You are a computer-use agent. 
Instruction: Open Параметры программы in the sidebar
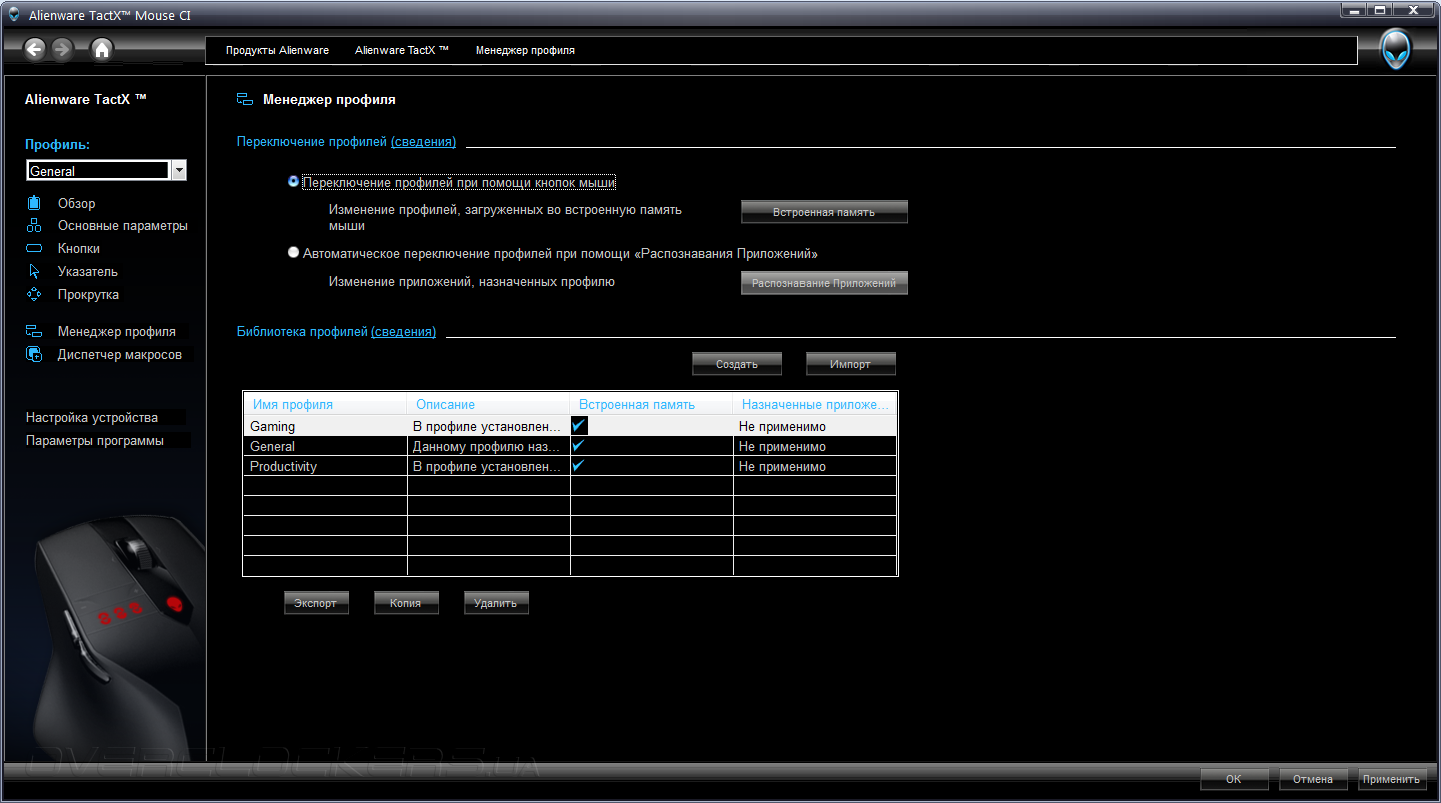[95, 440]
